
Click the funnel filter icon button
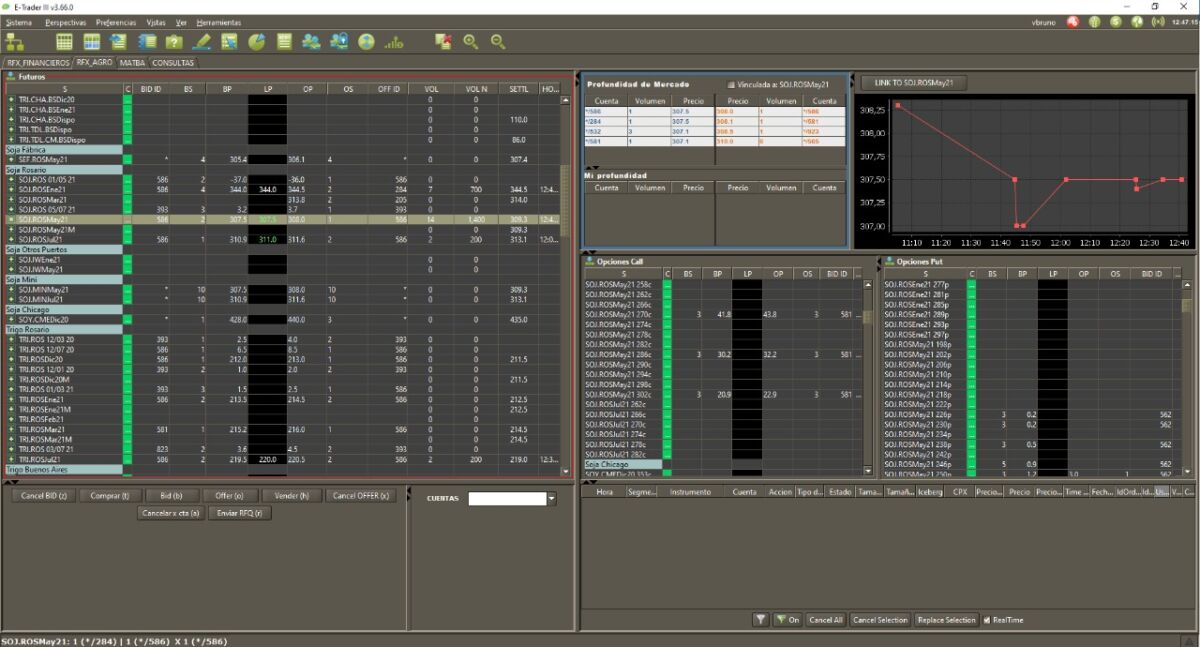[x=761, y=620]
